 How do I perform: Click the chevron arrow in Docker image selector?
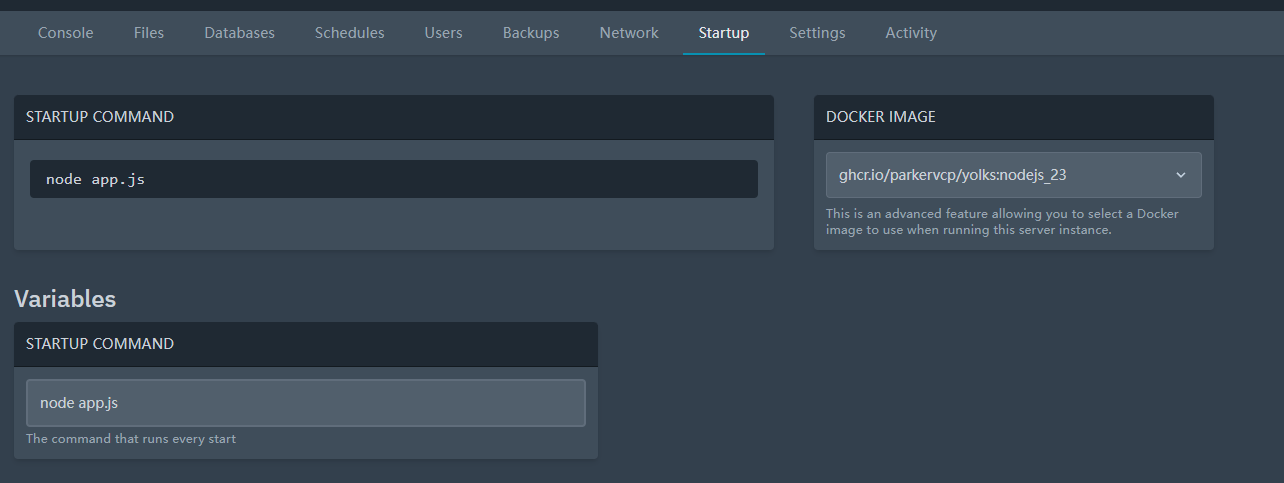click(1181, 175)
